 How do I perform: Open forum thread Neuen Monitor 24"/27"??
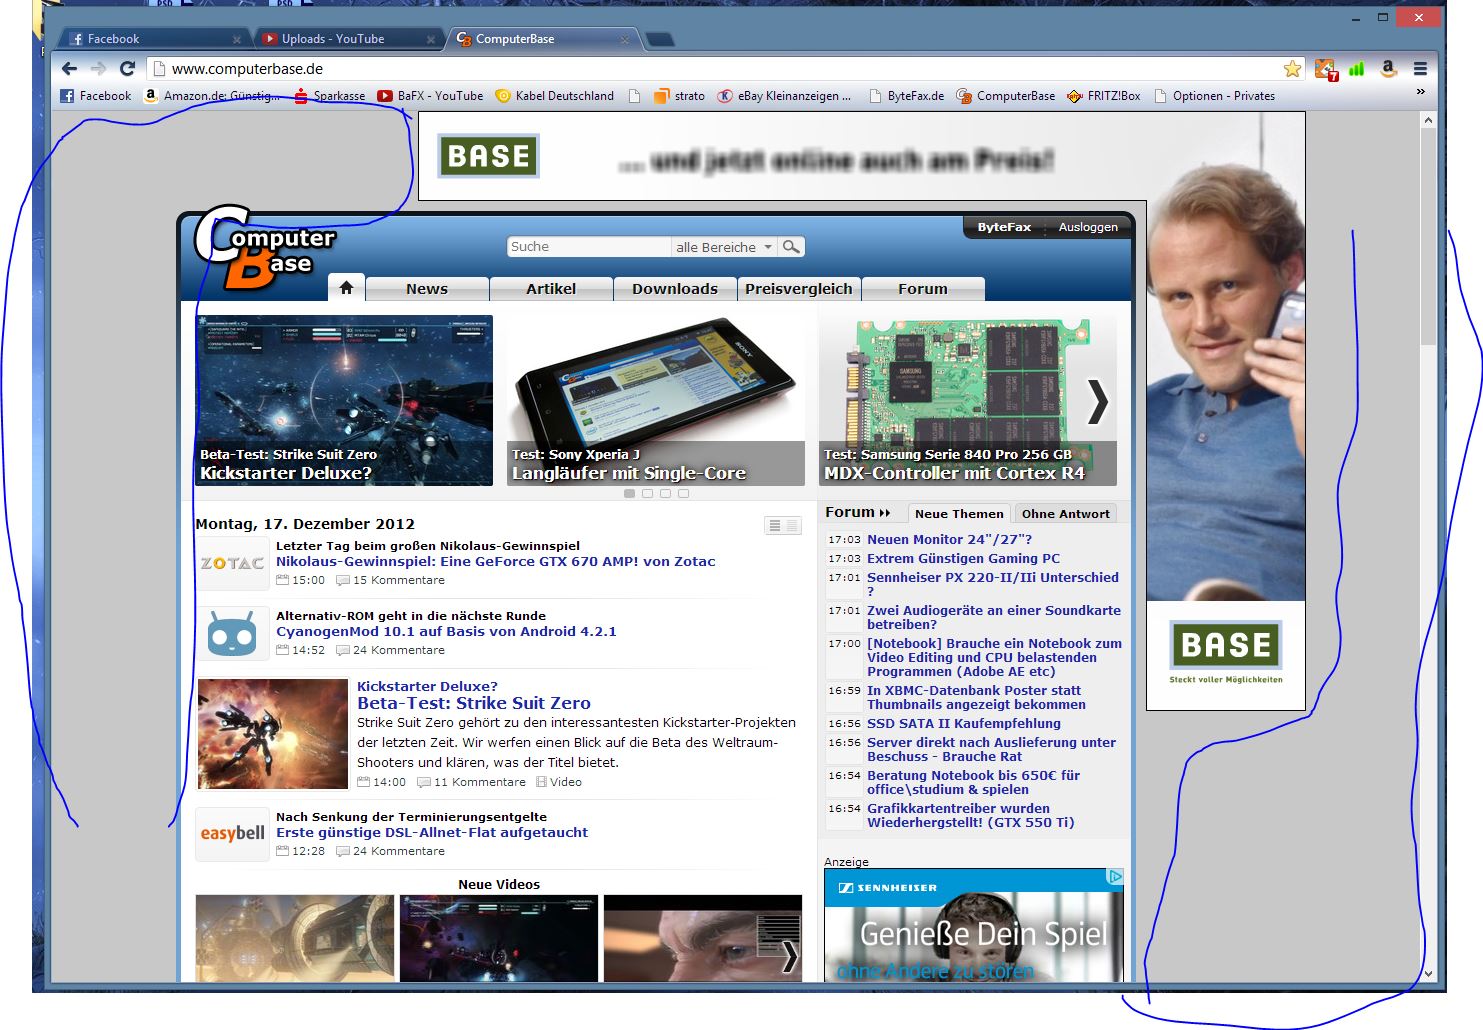[x=950, y=539]
